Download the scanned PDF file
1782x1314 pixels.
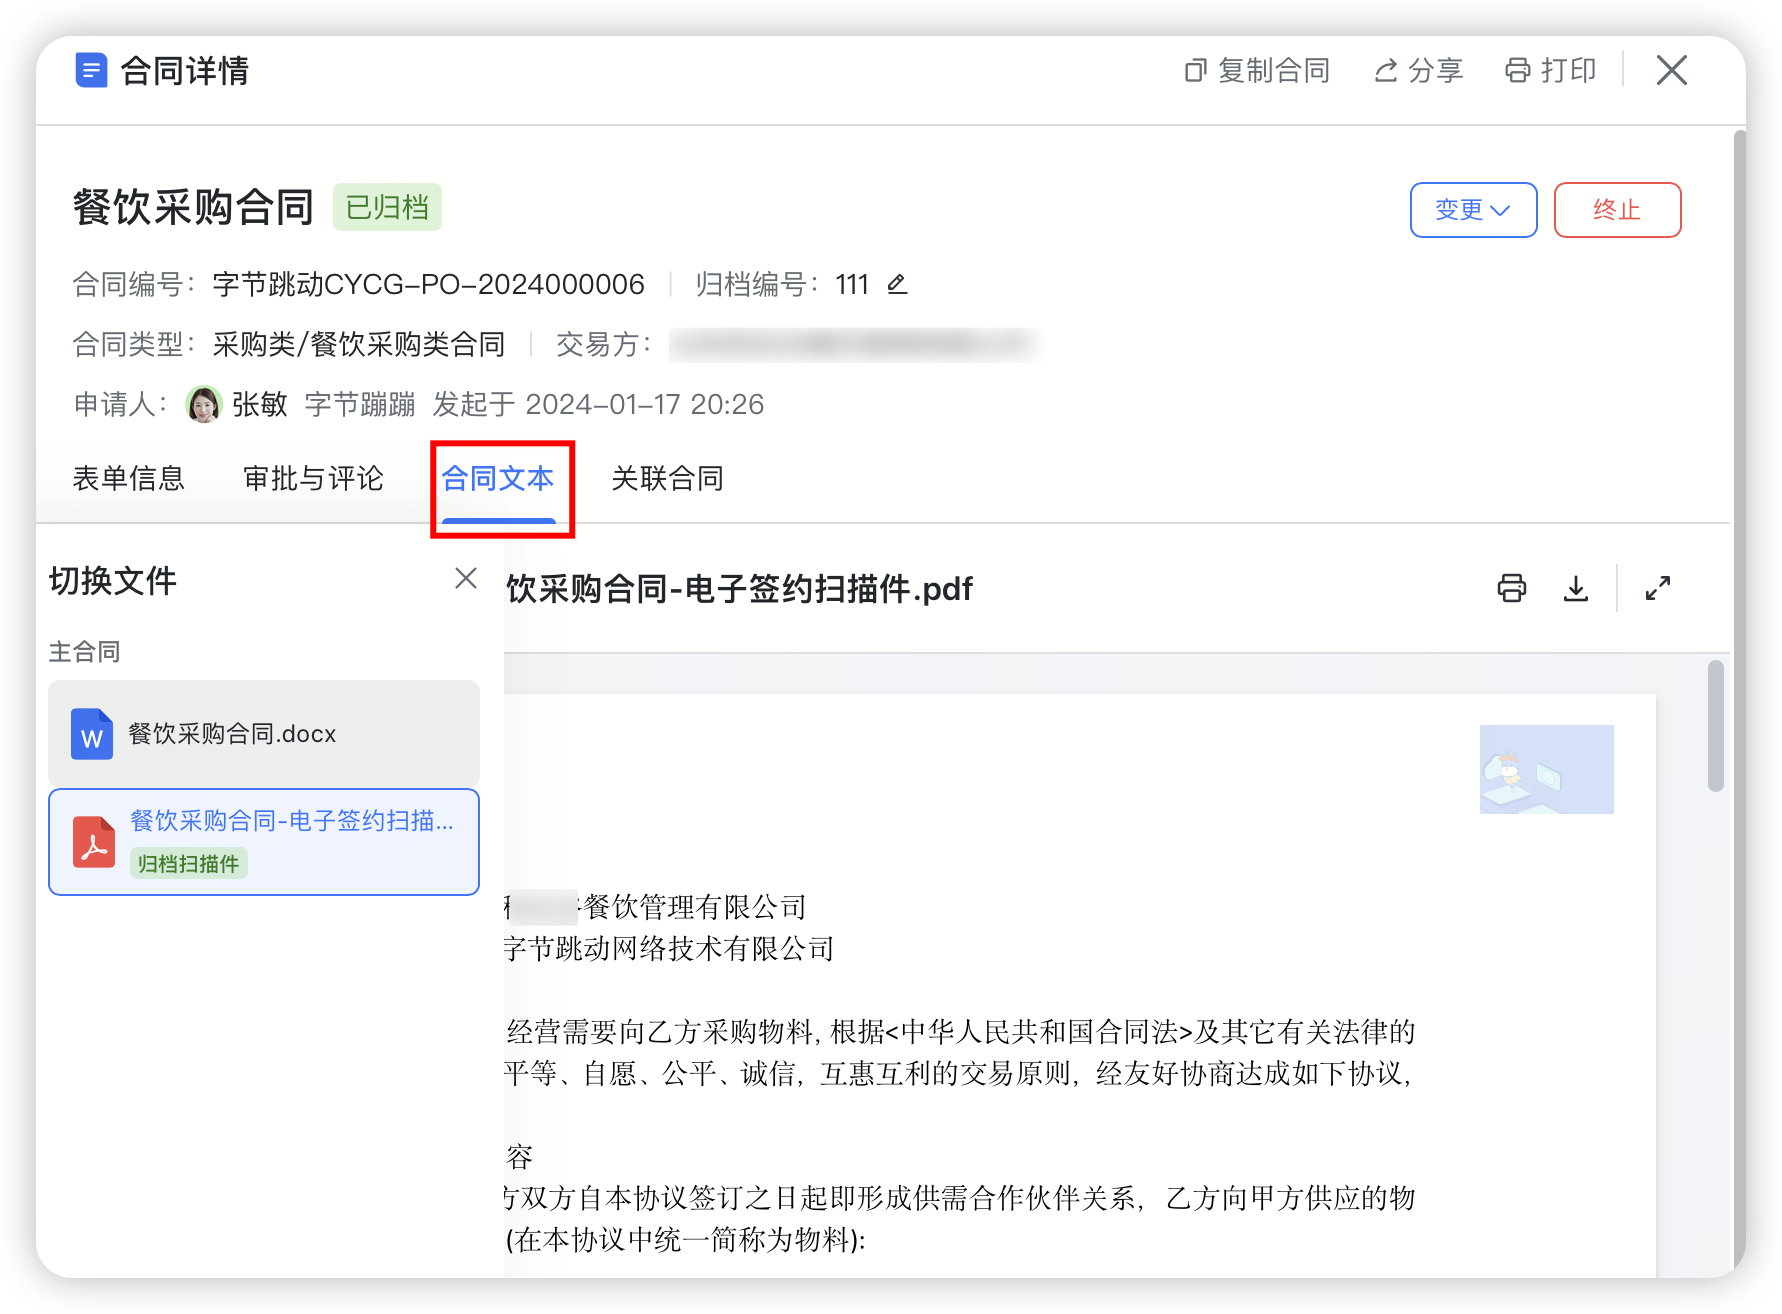1575,588
